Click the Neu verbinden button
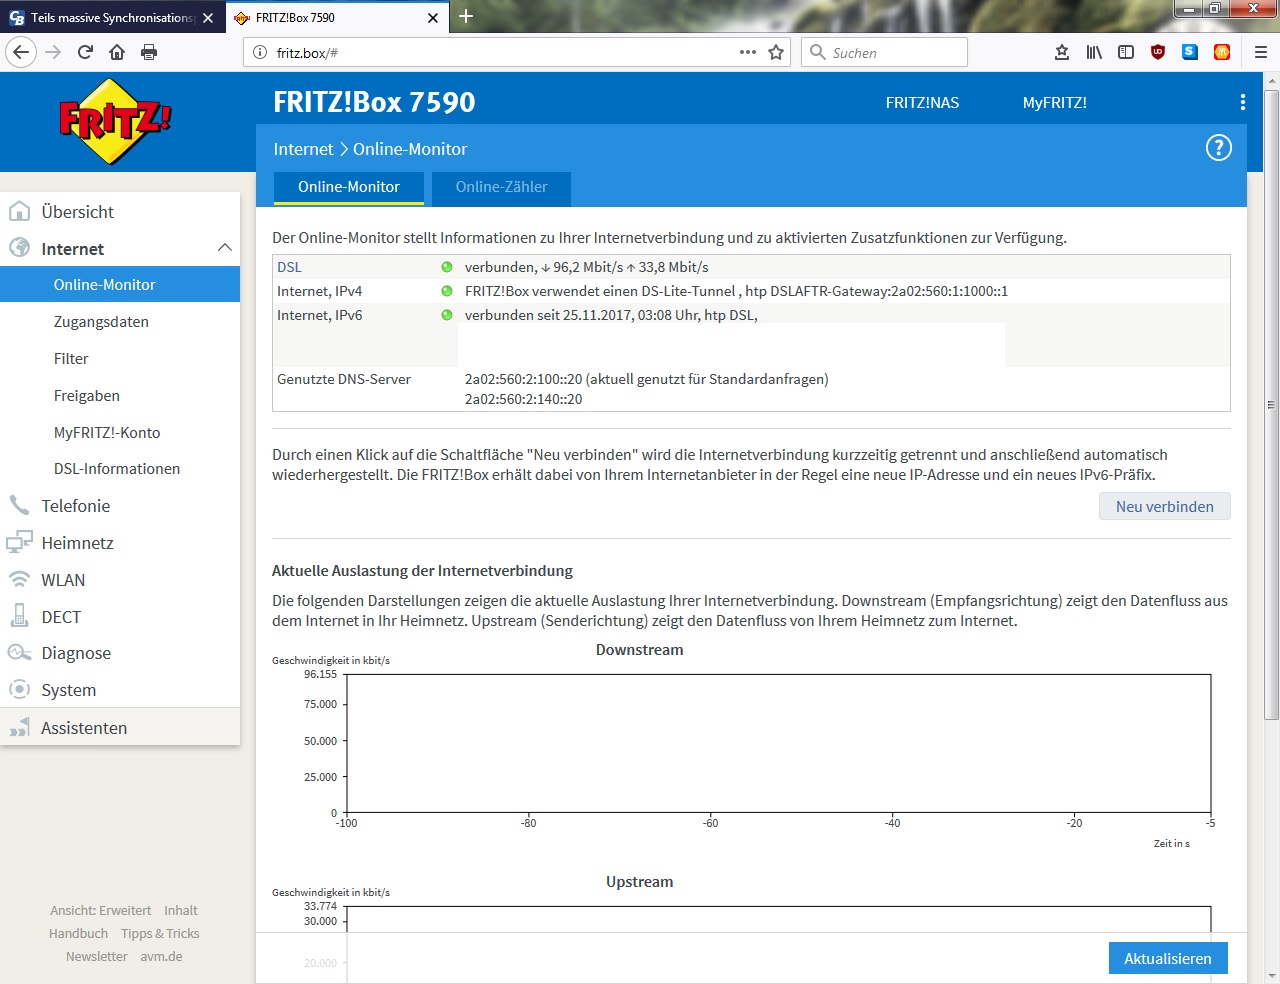The width and height of the screenshot is (1280, 984). click(1165, 506)
